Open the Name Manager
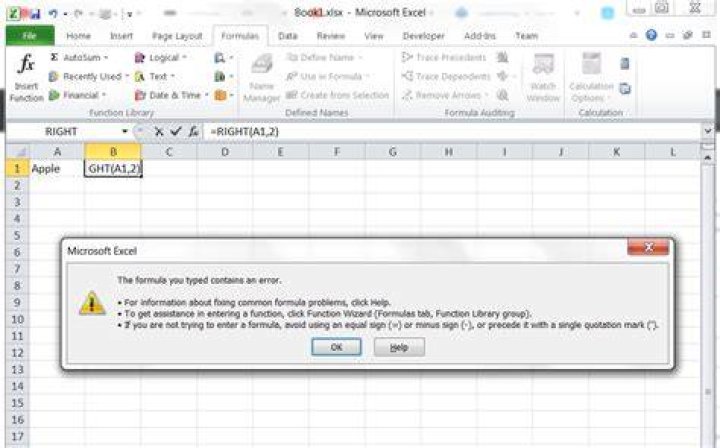This screenshot has height=448, width=720. pos(261,78)
